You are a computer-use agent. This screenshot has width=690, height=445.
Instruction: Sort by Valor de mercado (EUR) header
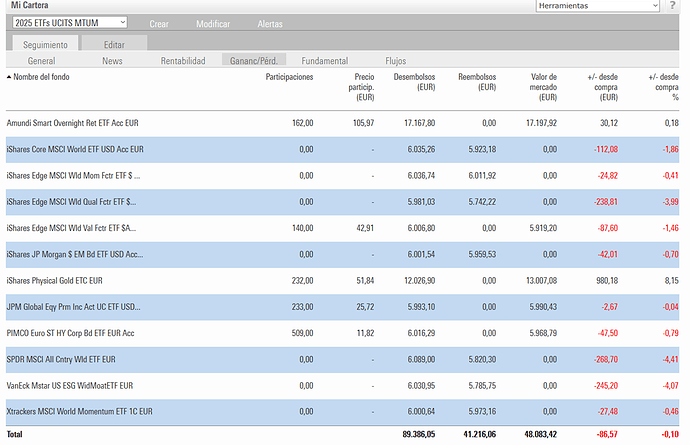click(x=543, y=87)
